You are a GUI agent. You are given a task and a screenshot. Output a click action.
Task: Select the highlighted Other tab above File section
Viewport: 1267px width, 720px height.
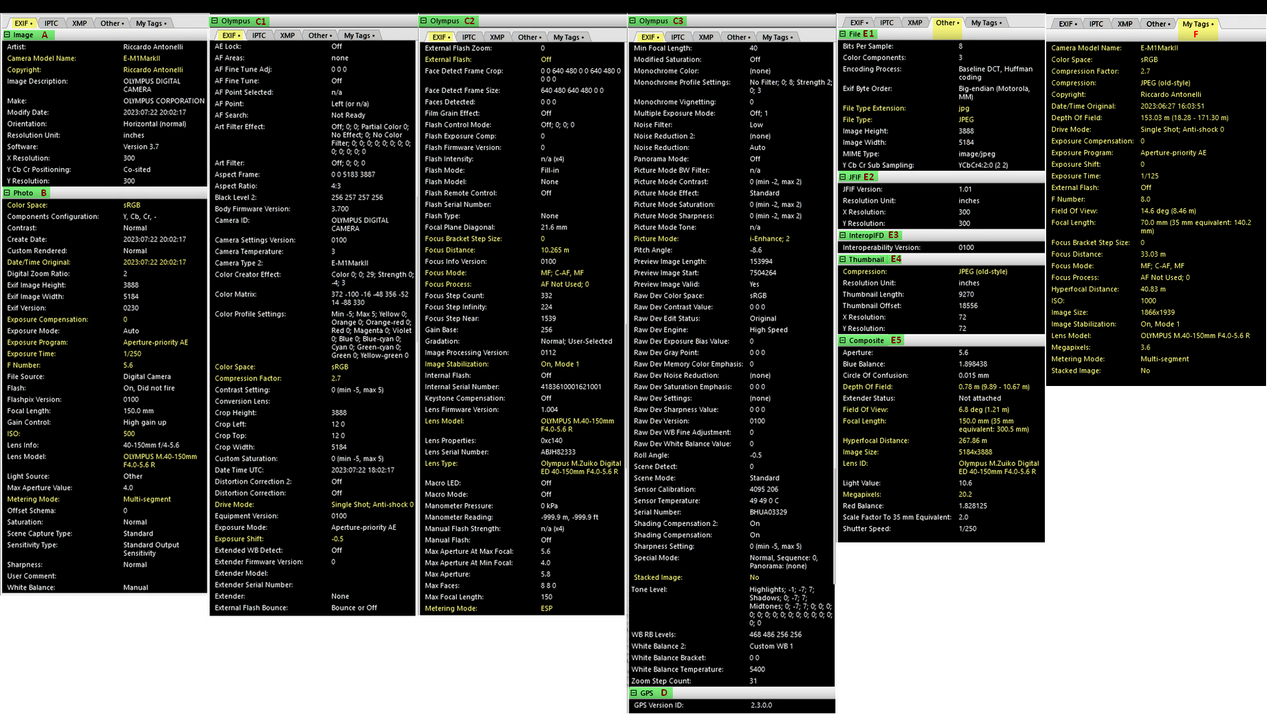947,22
